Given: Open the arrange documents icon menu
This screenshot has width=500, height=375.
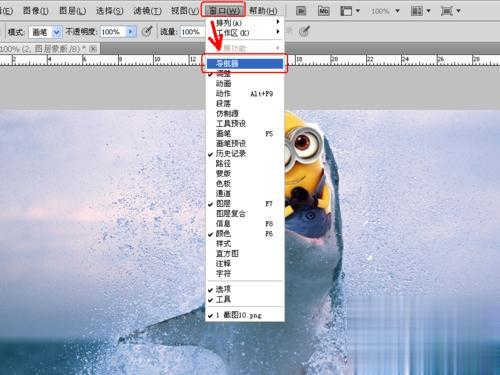Looking at the screenshot, I should (420, 11).
